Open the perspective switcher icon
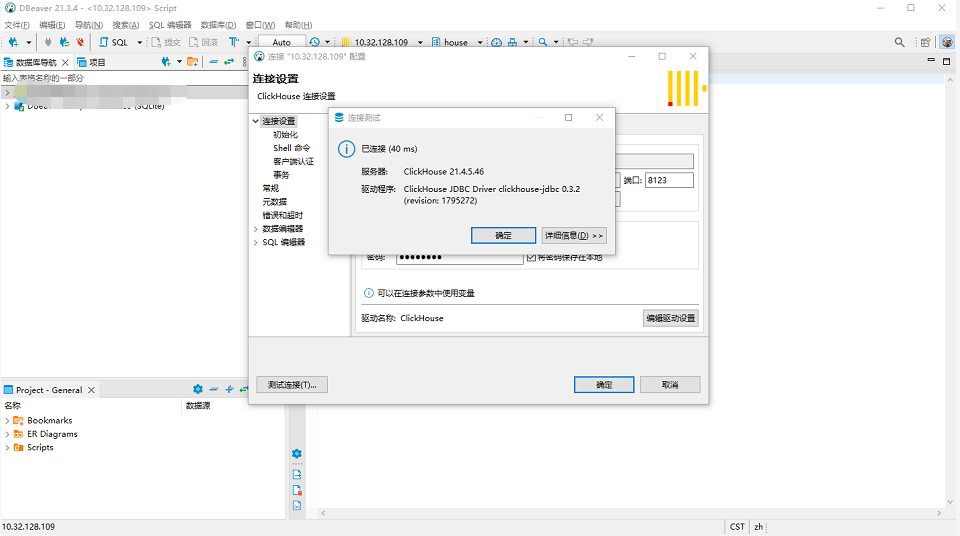960x536 pixels. coord(926,42)
